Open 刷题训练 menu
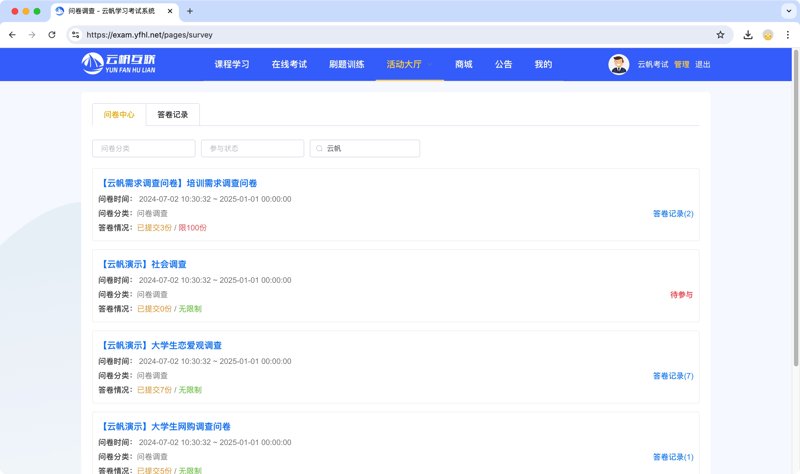 point(346,64)
